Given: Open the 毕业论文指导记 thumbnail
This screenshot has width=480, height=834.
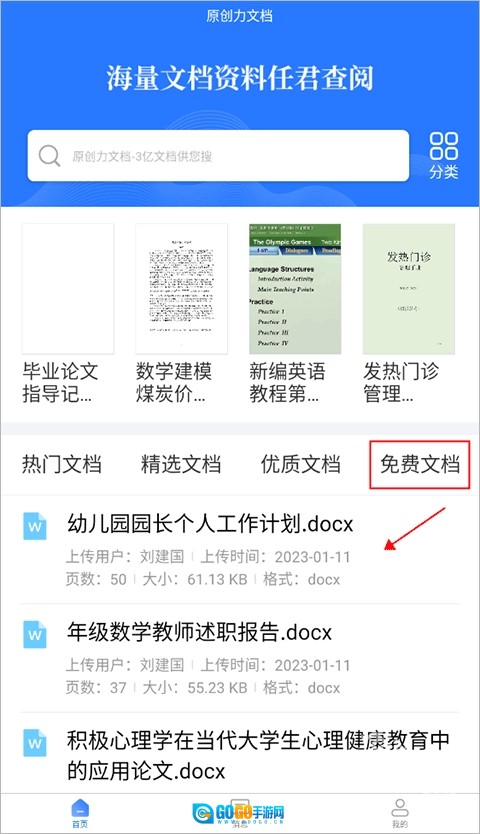Looking at the screenshot, I should tap(68, 289).
